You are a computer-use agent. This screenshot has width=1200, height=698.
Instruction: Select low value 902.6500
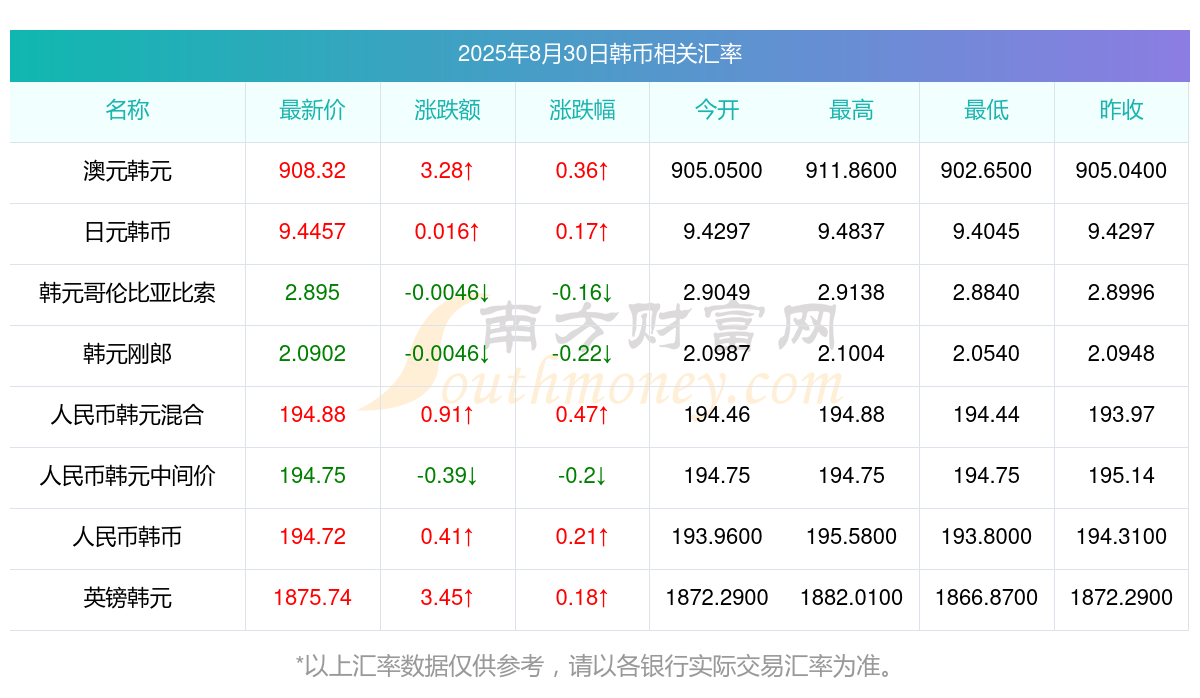987,171
